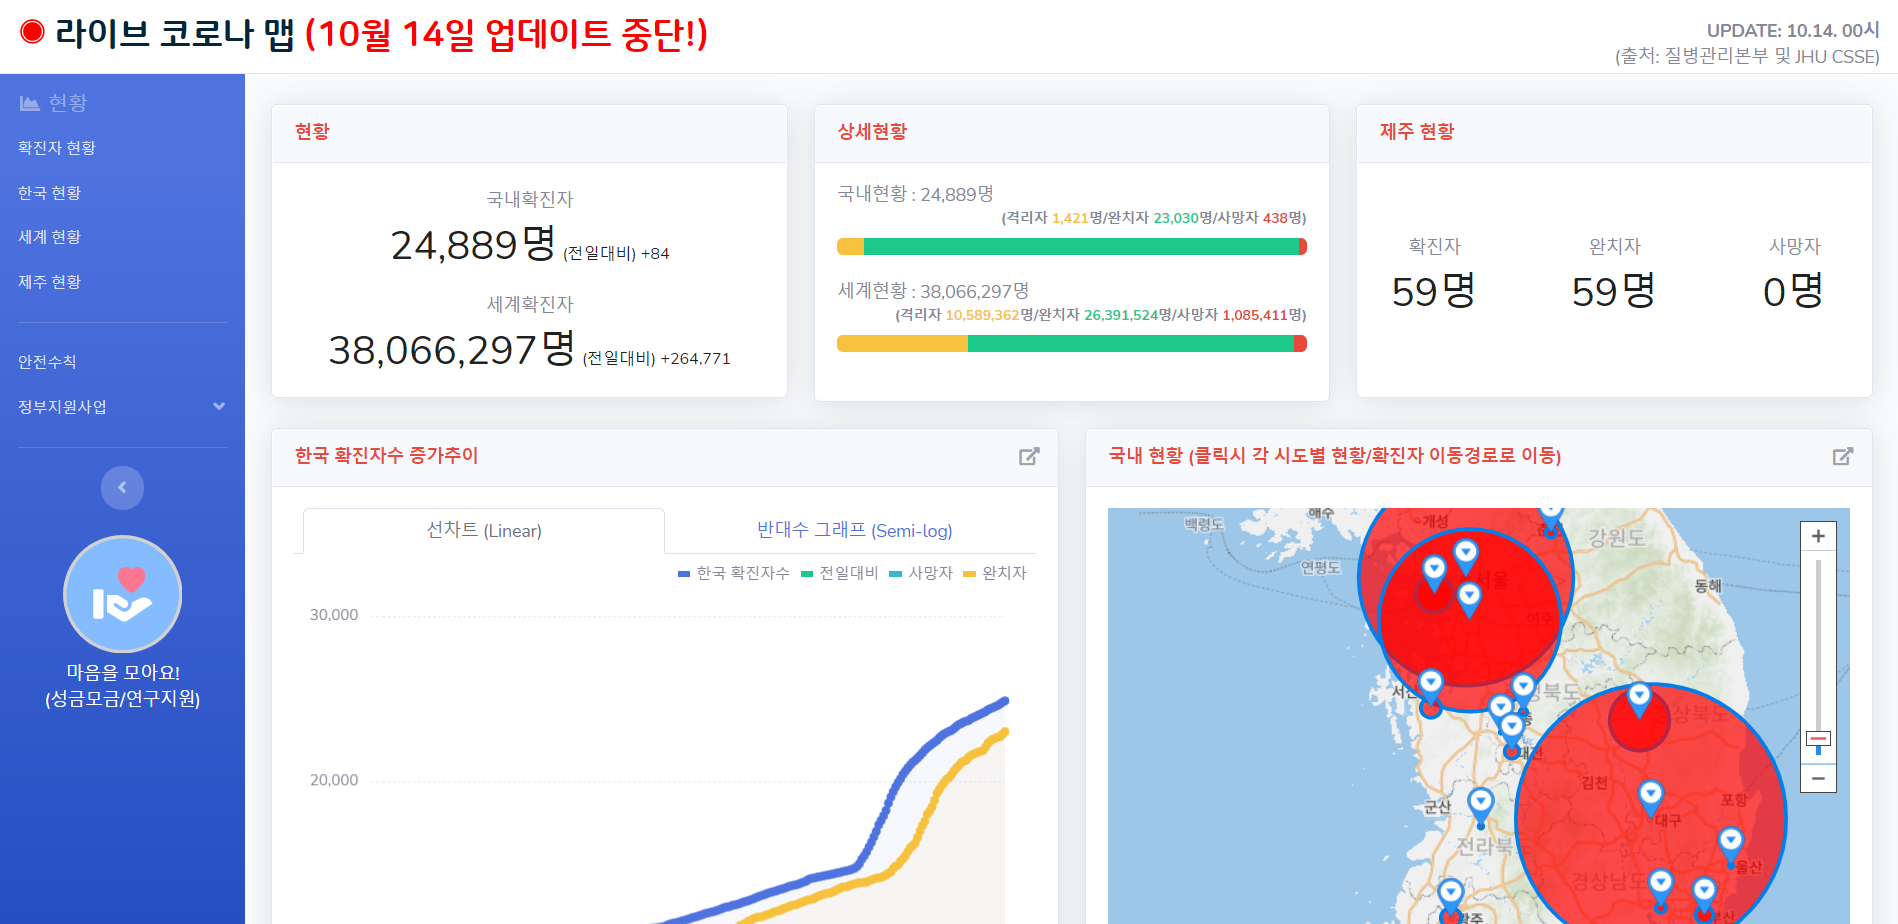
Task: Click 세계확진자 38,066,297명 figure
Action: tap(452, 349)
